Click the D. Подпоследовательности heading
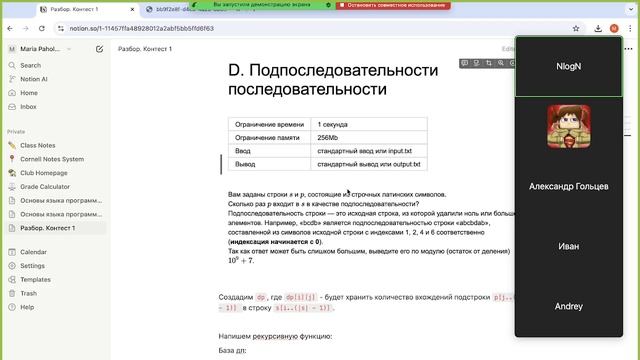Screen dimensions: 640x360 333,80
